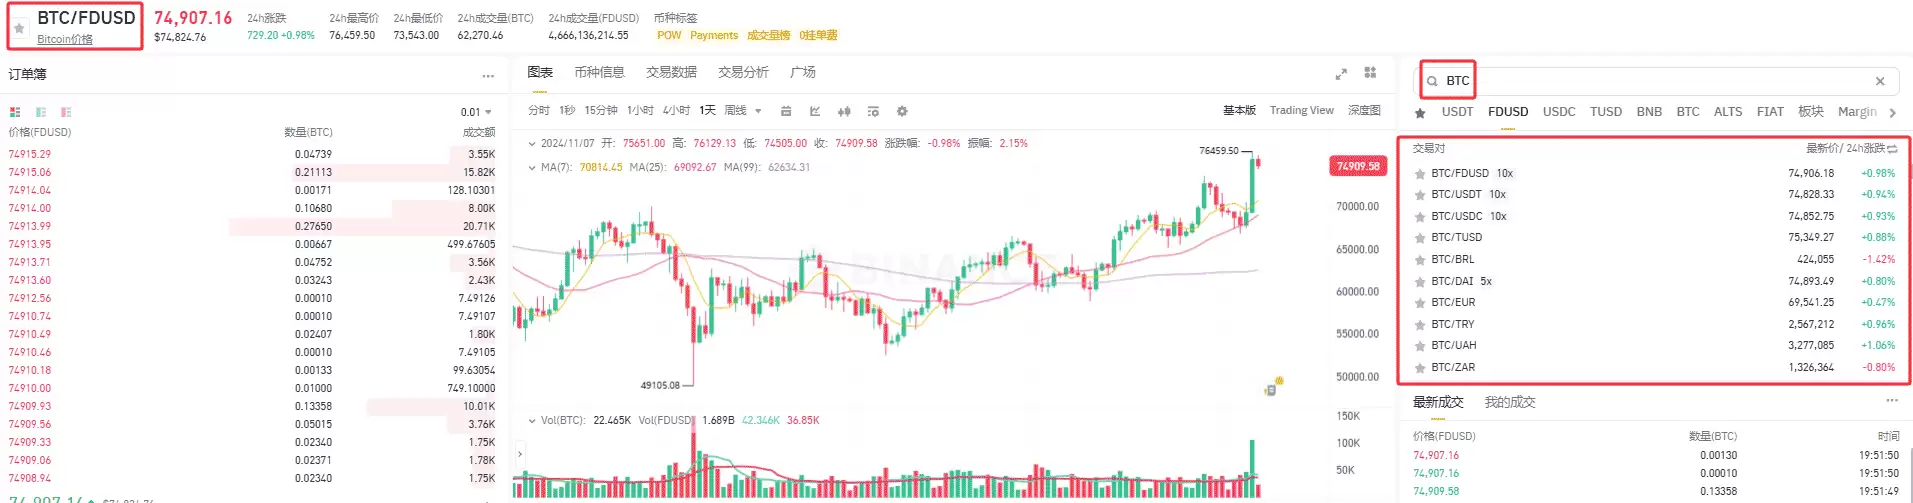The image size is (1913, 503).
Task: Click the BTC search input field
Action: point(1650,81)
